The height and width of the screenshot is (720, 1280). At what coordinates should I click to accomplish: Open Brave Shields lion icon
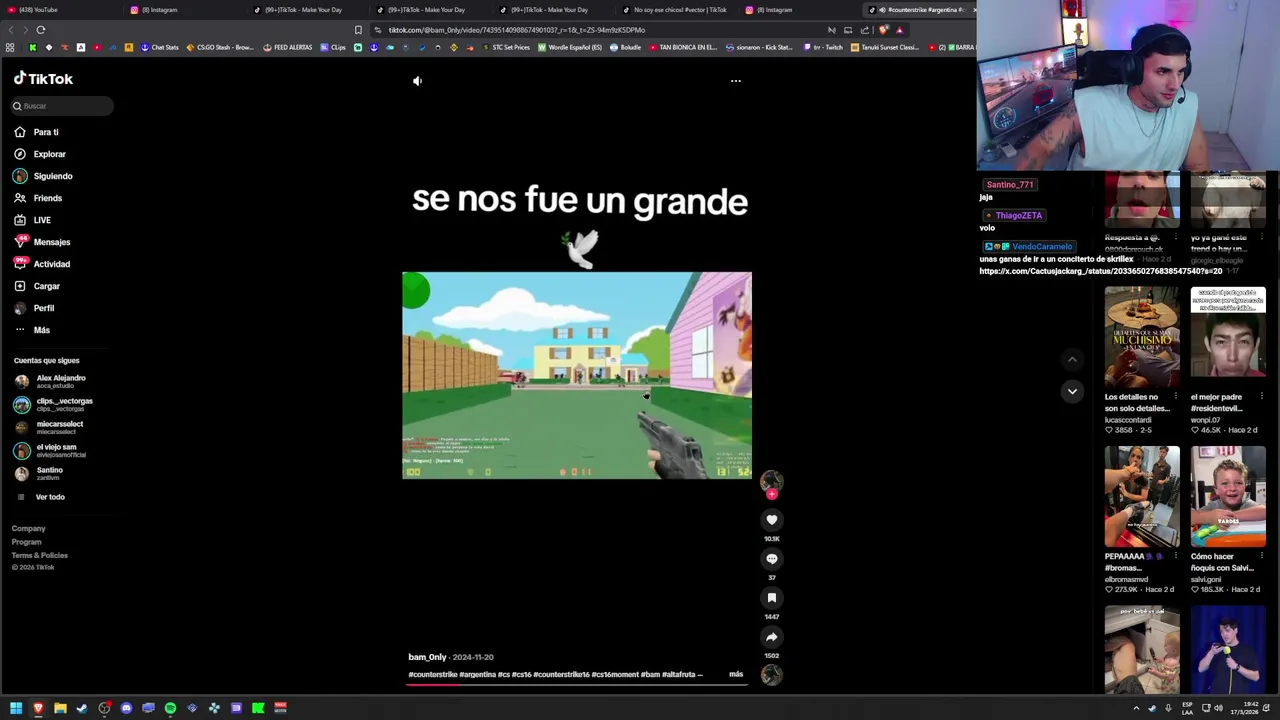point(883,30)
